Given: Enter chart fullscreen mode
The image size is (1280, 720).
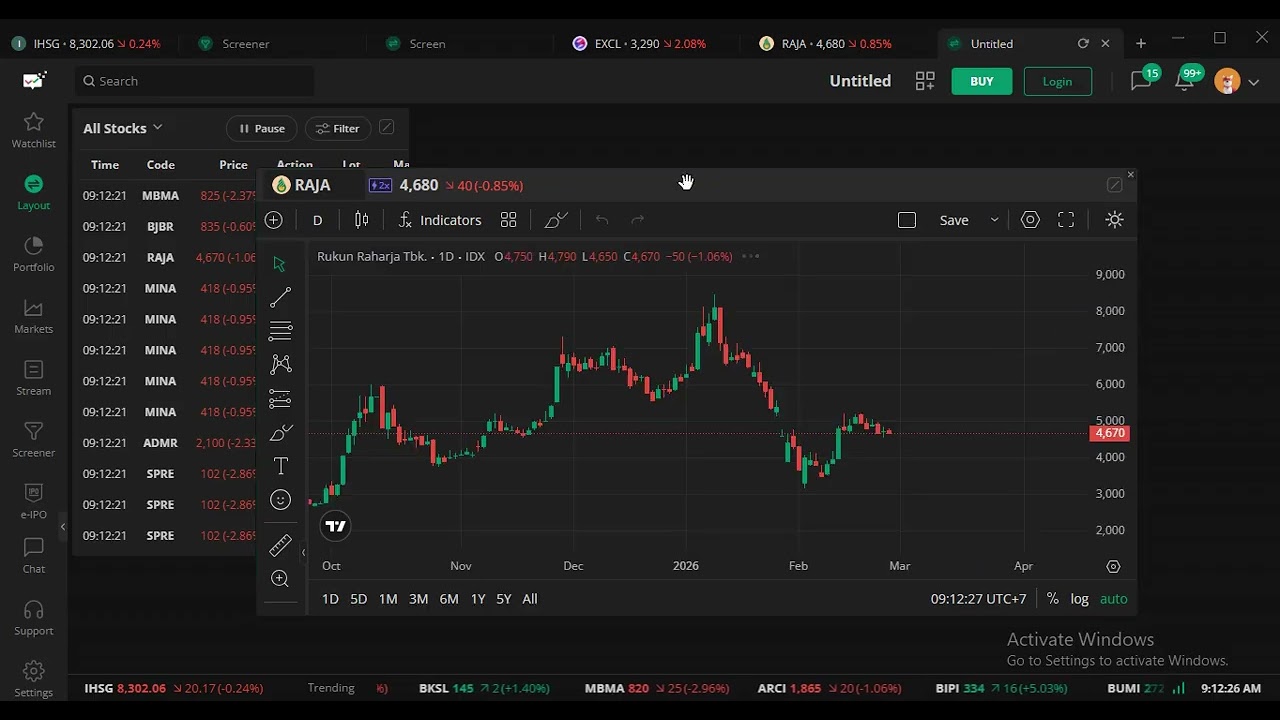Looking at the screenshot, I should (x=1066, y=220).
